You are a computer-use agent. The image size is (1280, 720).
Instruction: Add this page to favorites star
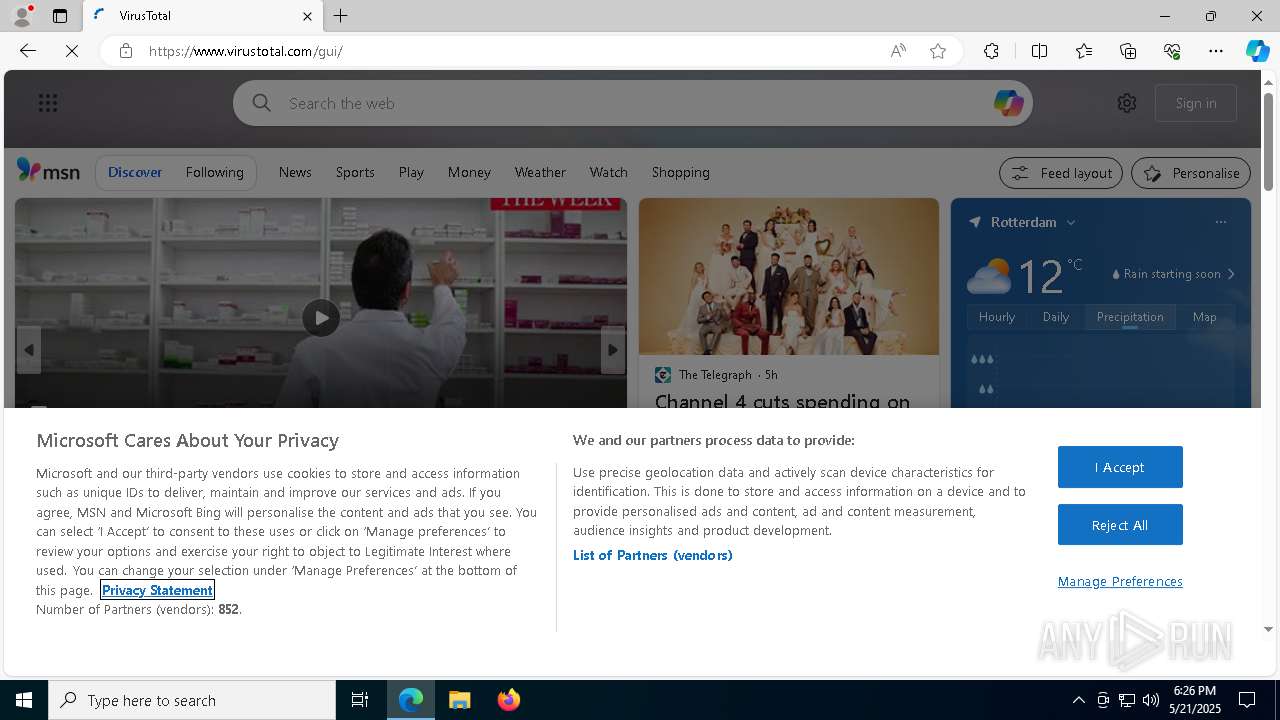point(938,51)
